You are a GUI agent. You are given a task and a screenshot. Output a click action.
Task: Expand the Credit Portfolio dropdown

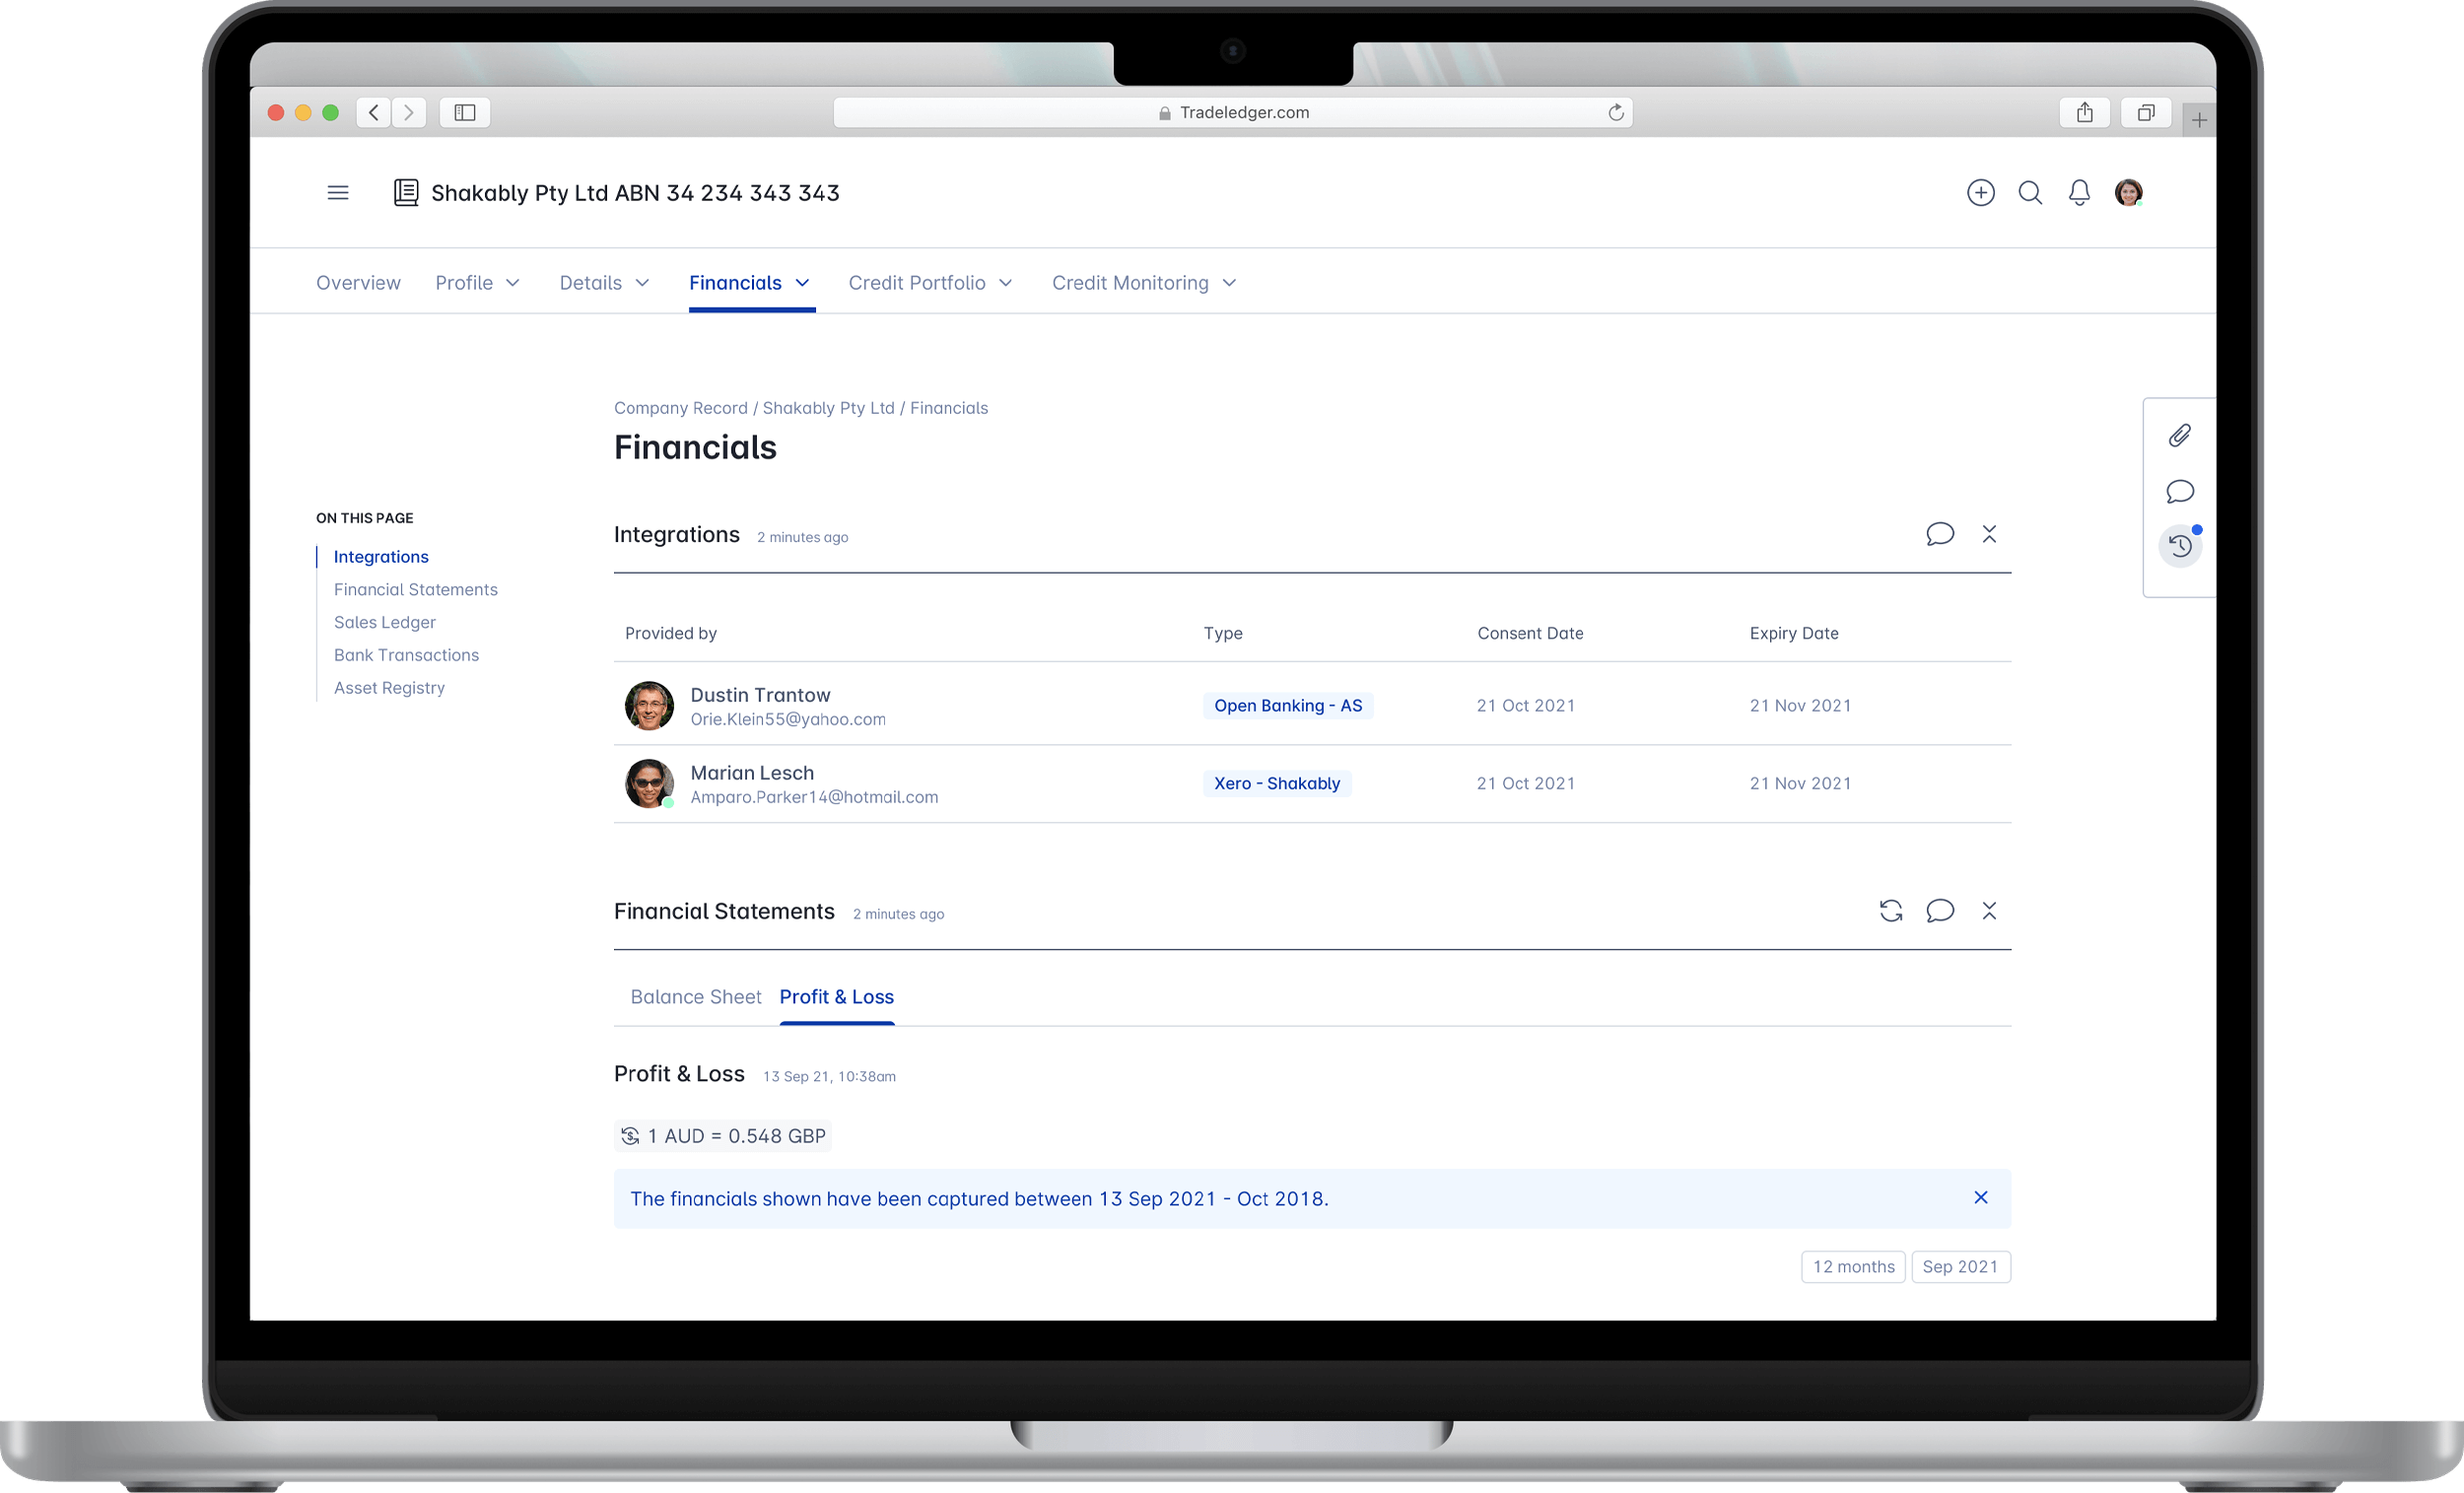[x=930, y=283]
